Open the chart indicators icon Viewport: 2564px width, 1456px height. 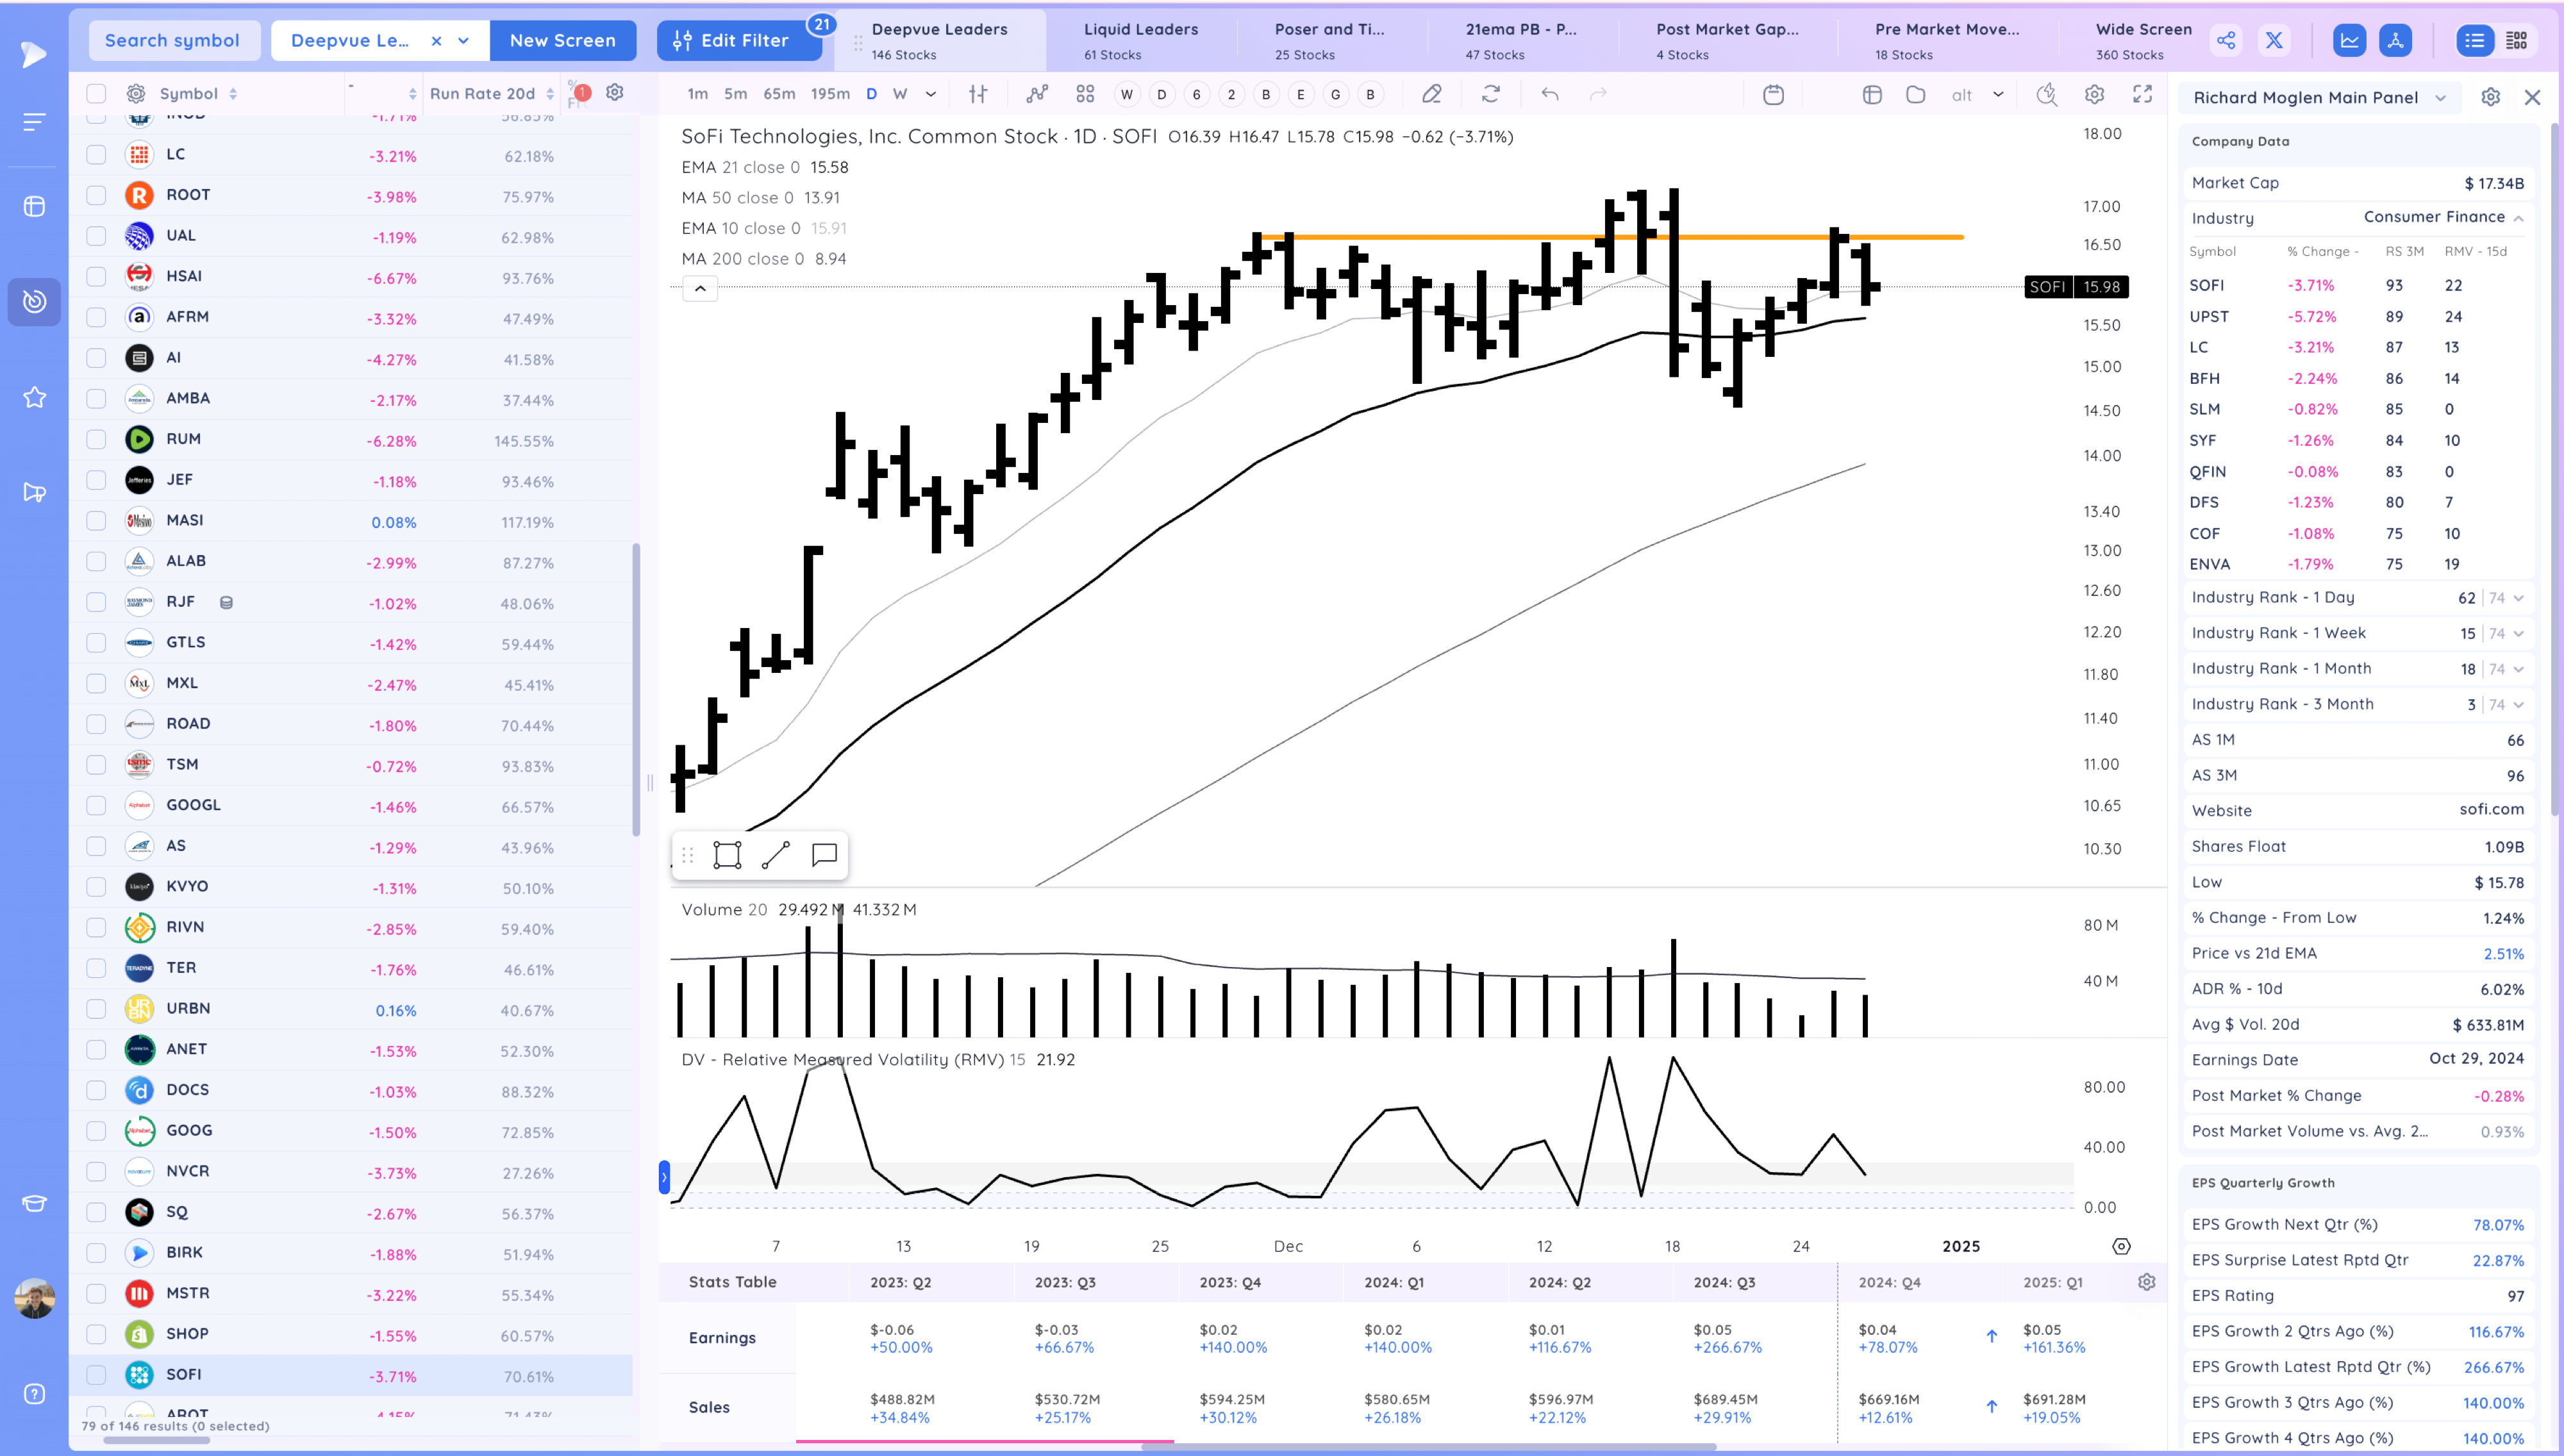coord(1037,94)
